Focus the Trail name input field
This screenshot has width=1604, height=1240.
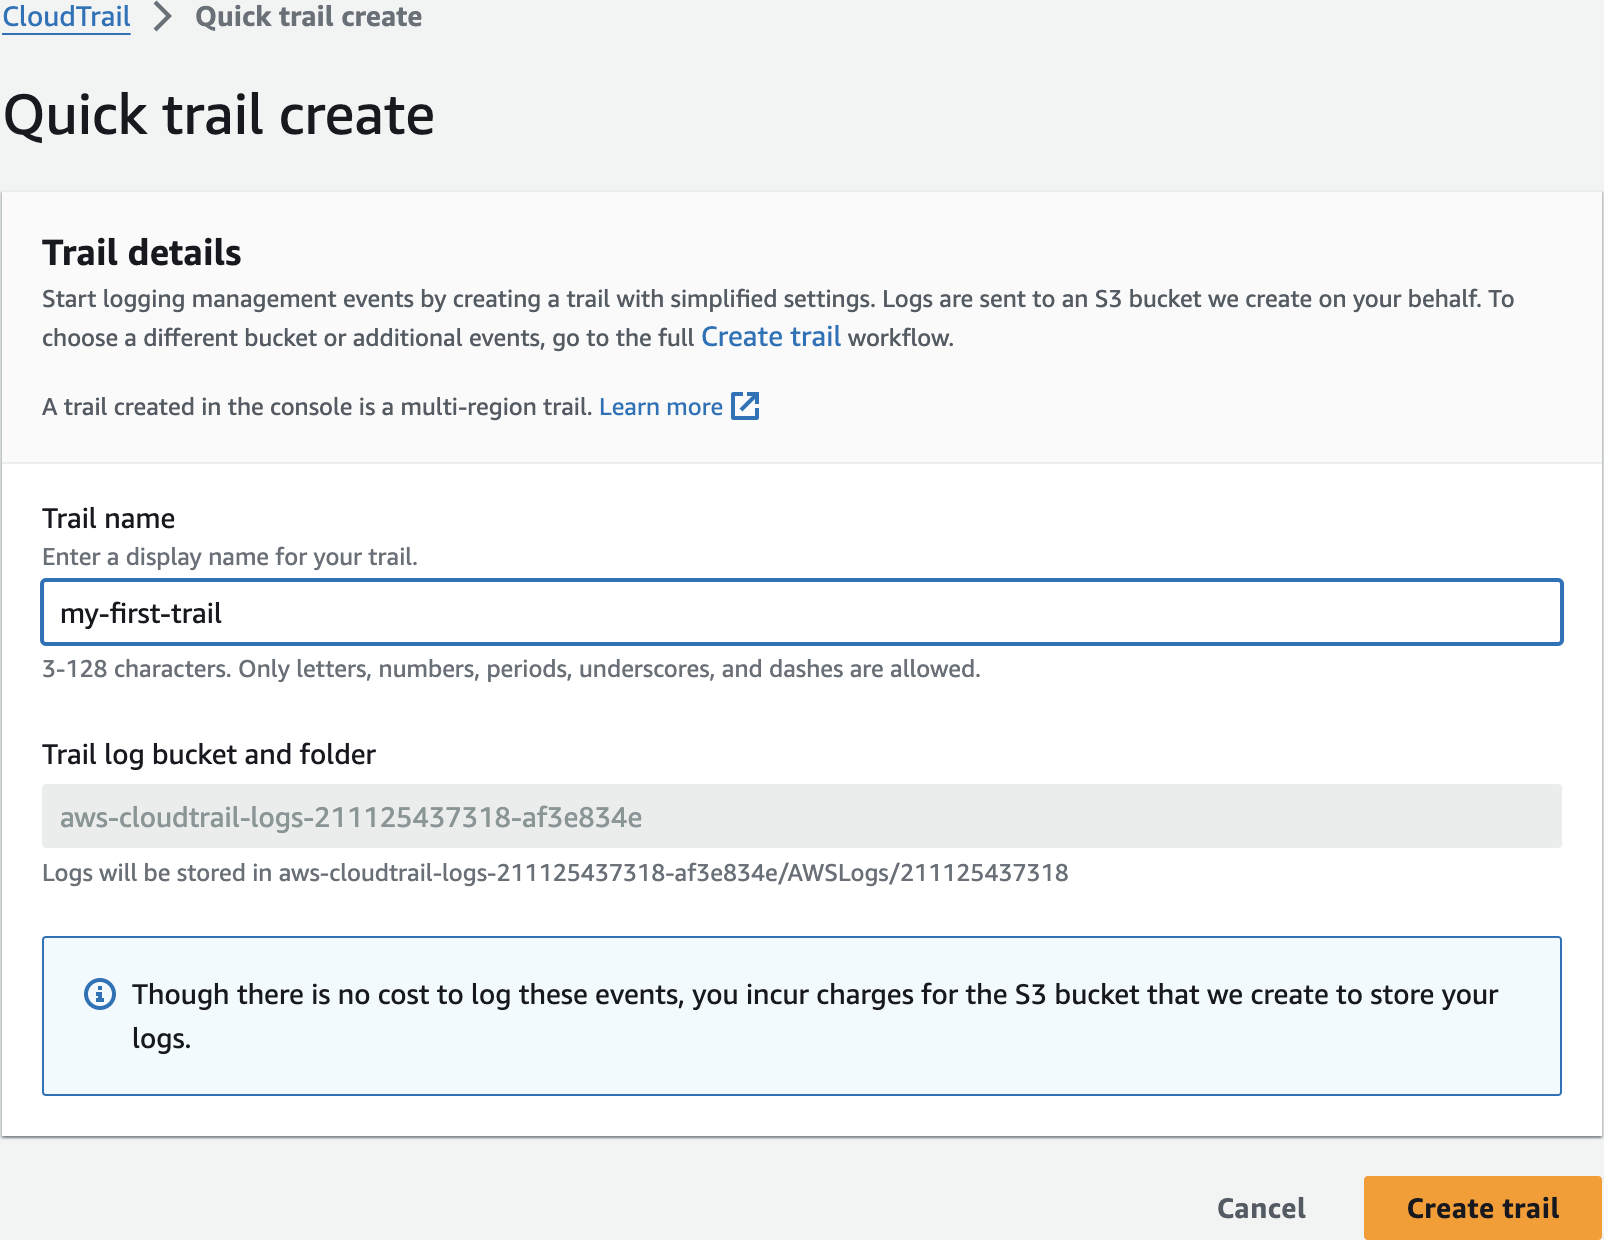802,612
